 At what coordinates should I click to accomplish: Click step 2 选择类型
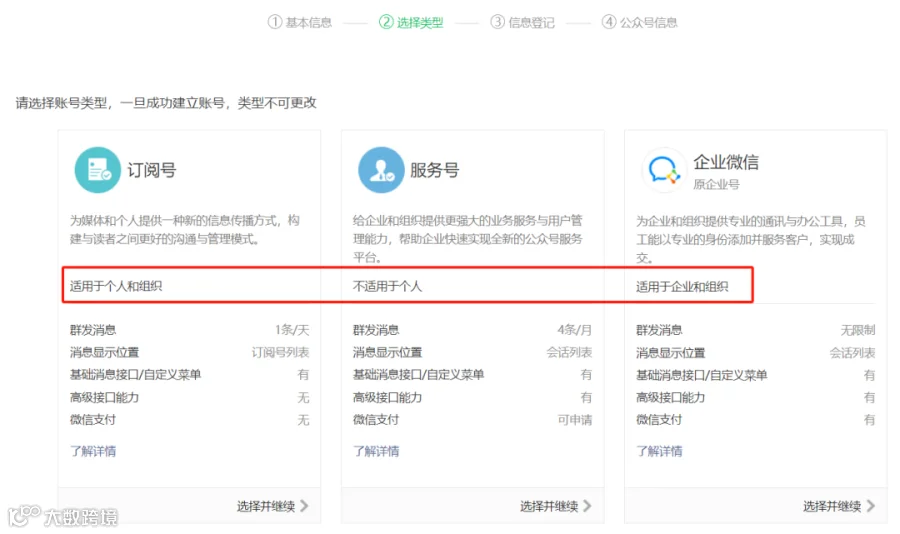411,22
